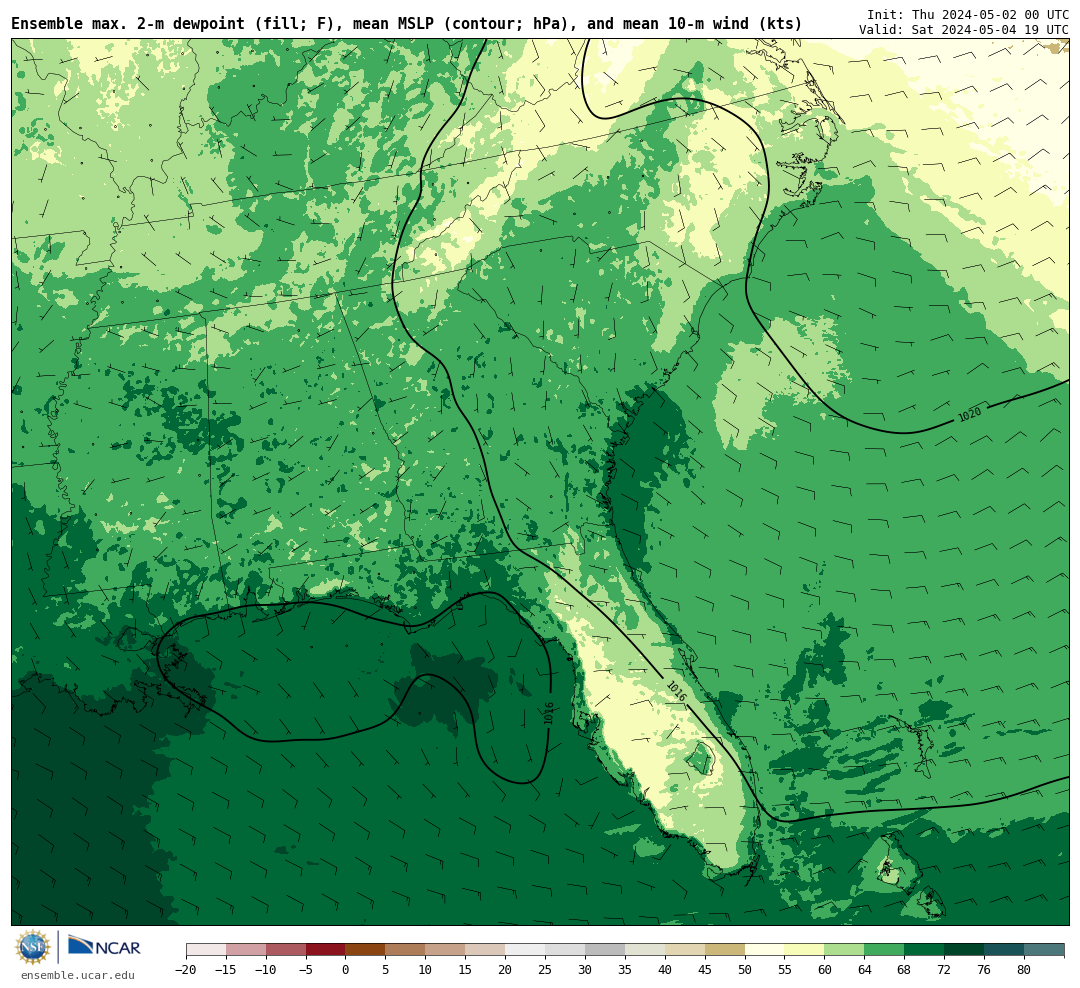
Task: Click the colorbar tick label 76
Action: 985,970
